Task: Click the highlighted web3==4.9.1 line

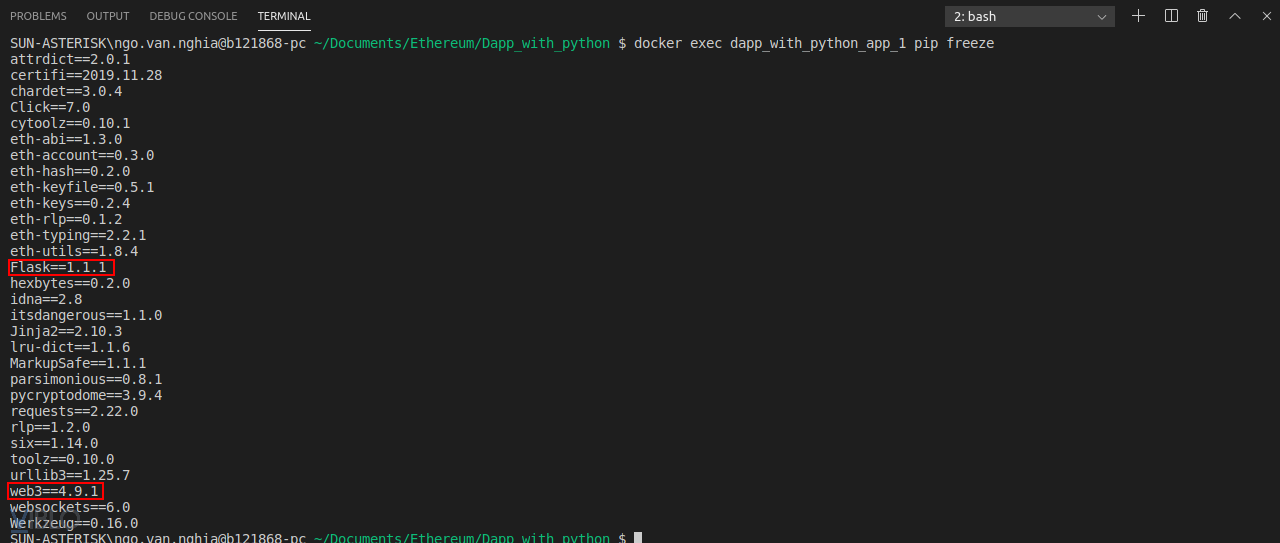Action: (x=55, y=491)
